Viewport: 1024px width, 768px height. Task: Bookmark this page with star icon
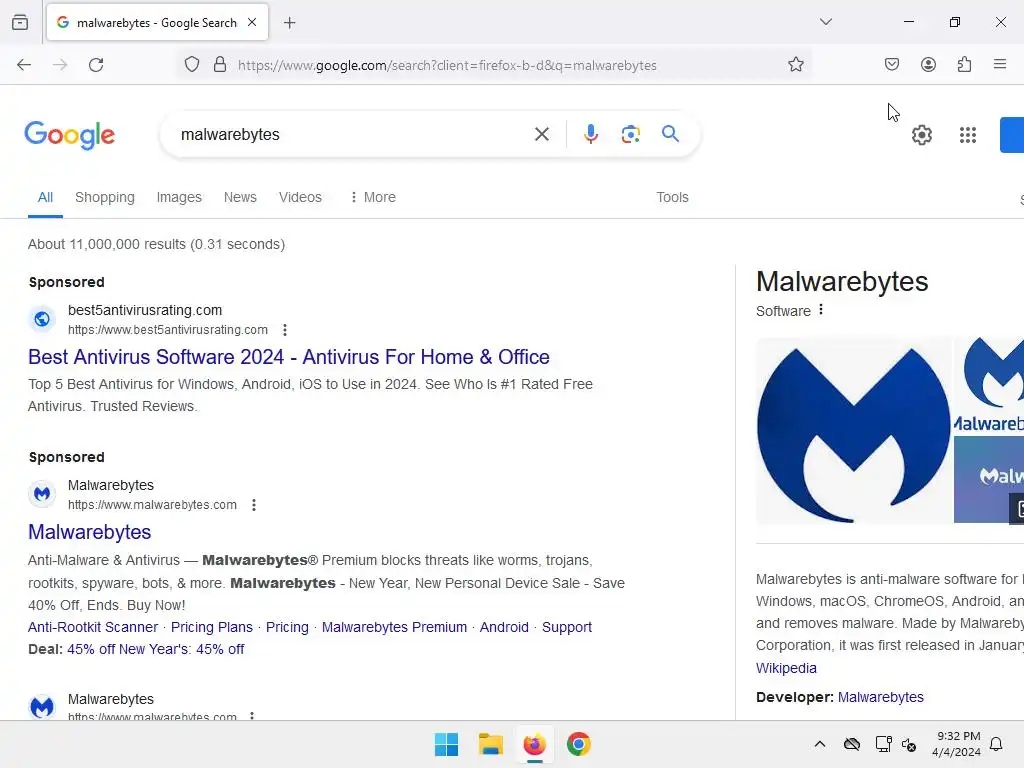coord(795,65)
